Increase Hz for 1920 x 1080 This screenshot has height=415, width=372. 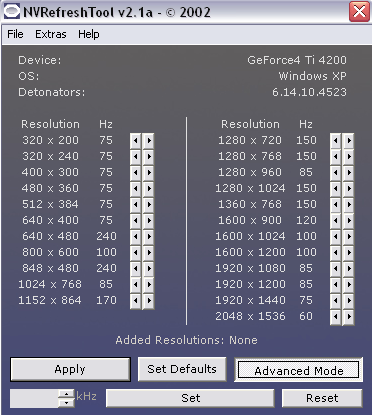point(349,269)
